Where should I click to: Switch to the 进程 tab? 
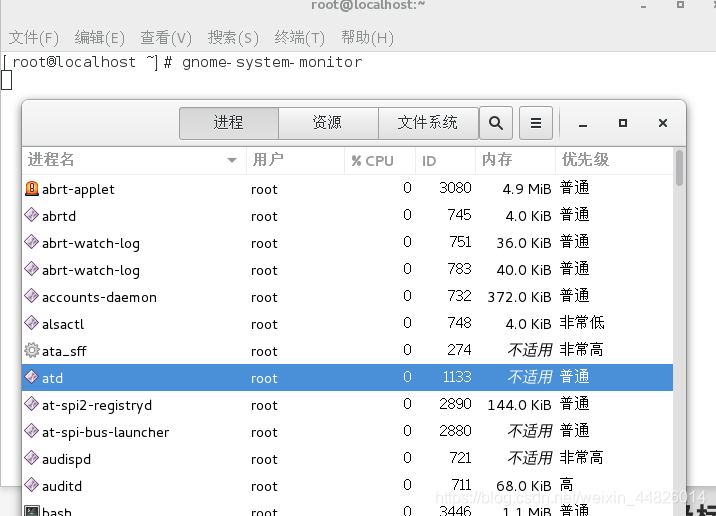[229, 123]
